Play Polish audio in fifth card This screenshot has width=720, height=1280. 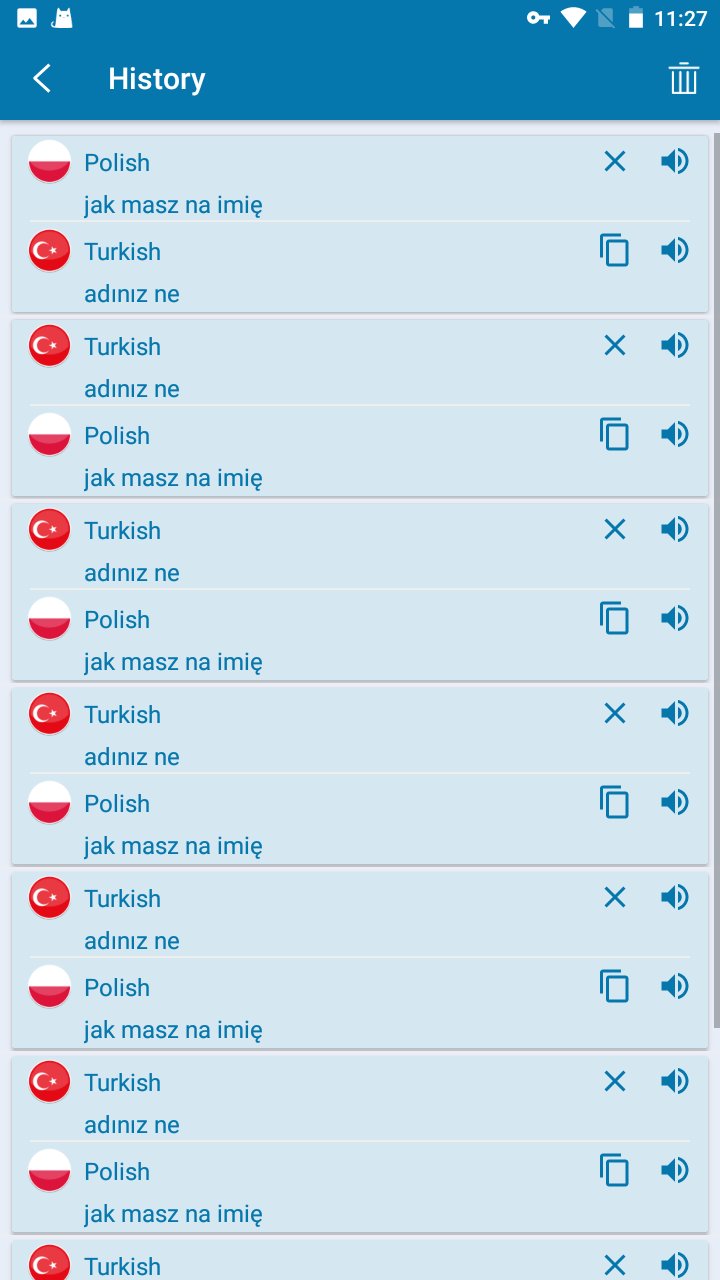[x=675, y=986]
